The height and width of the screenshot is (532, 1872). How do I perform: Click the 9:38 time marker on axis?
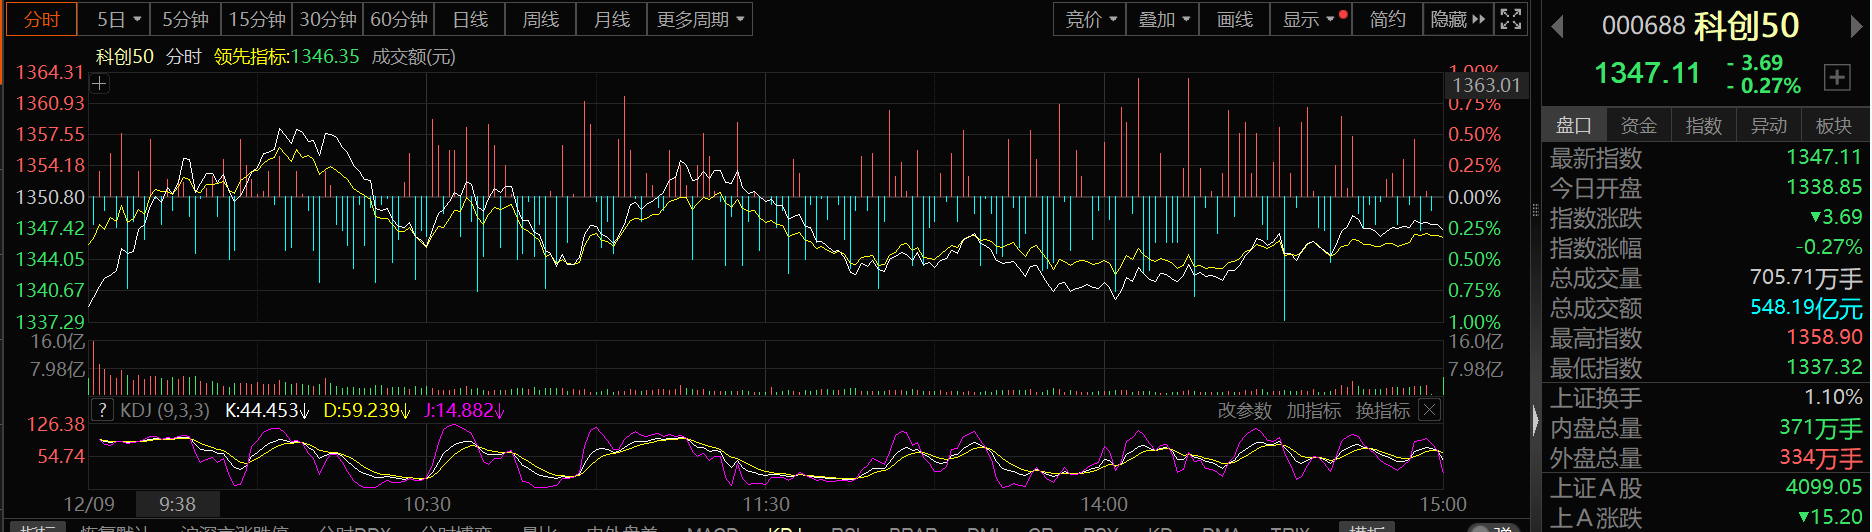coord(177,504)
